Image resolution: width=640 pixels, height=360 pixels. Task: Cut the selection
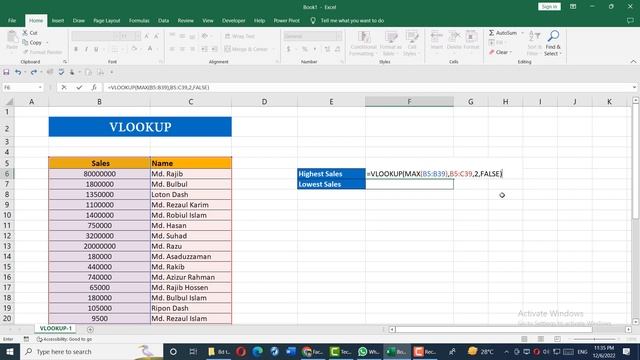click(30, 33)
